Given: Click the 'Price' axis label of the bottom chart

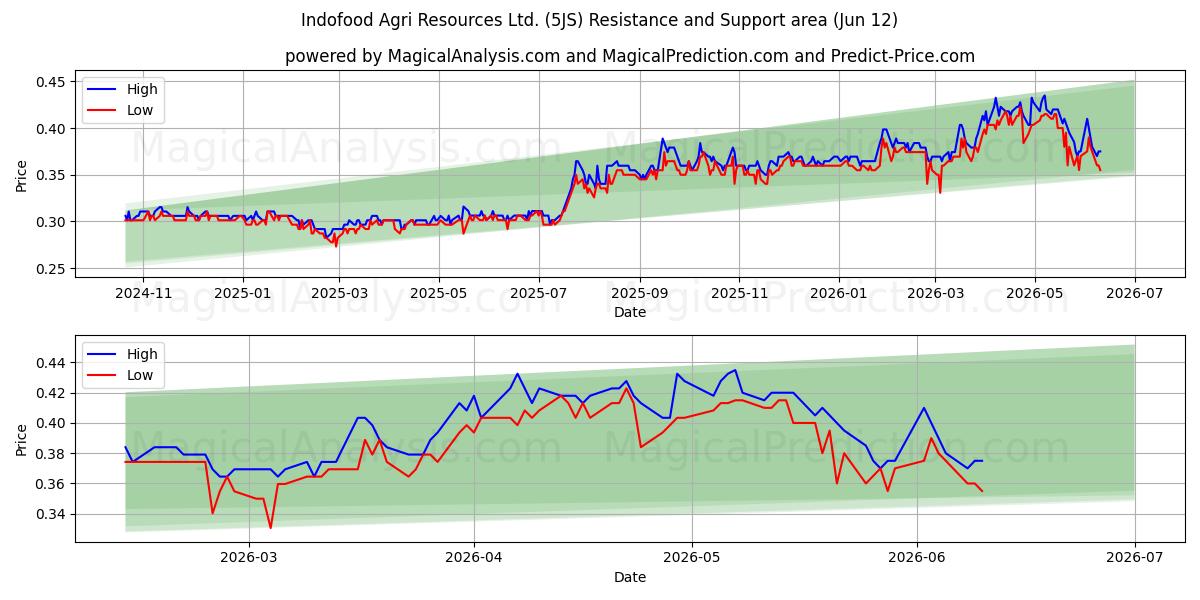Looking at the screenshot, I should [22, 438].
